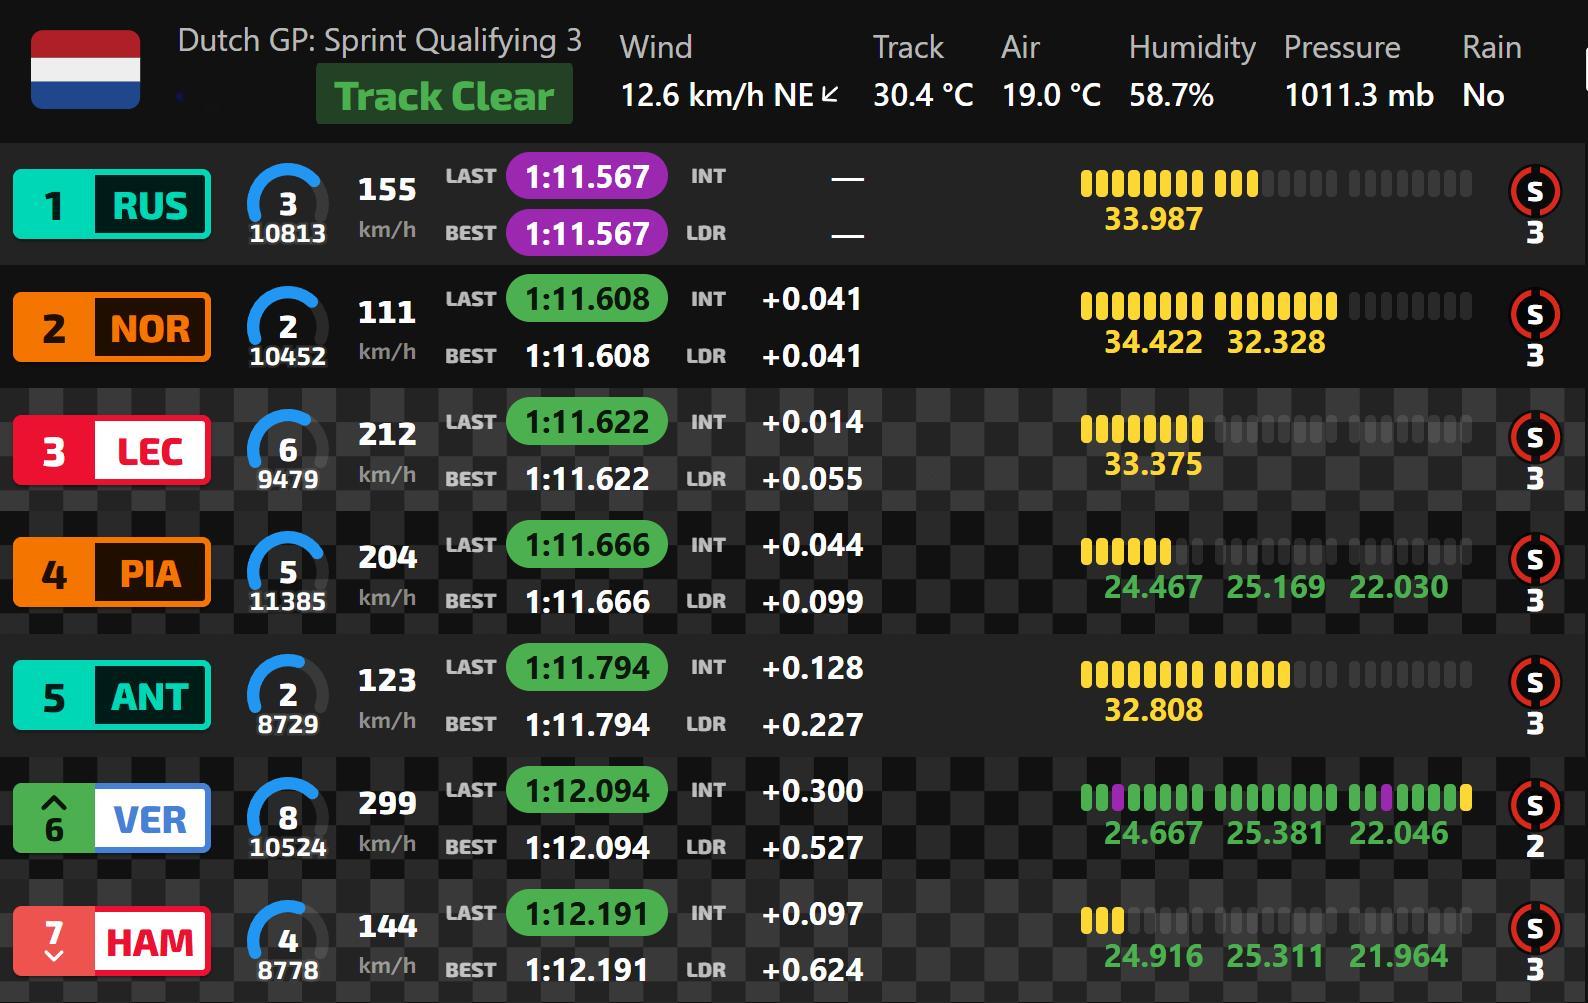Click the purple best lap 1:11.567
This screenshot has width=1588, height=1003.
(x=587, y=233)
